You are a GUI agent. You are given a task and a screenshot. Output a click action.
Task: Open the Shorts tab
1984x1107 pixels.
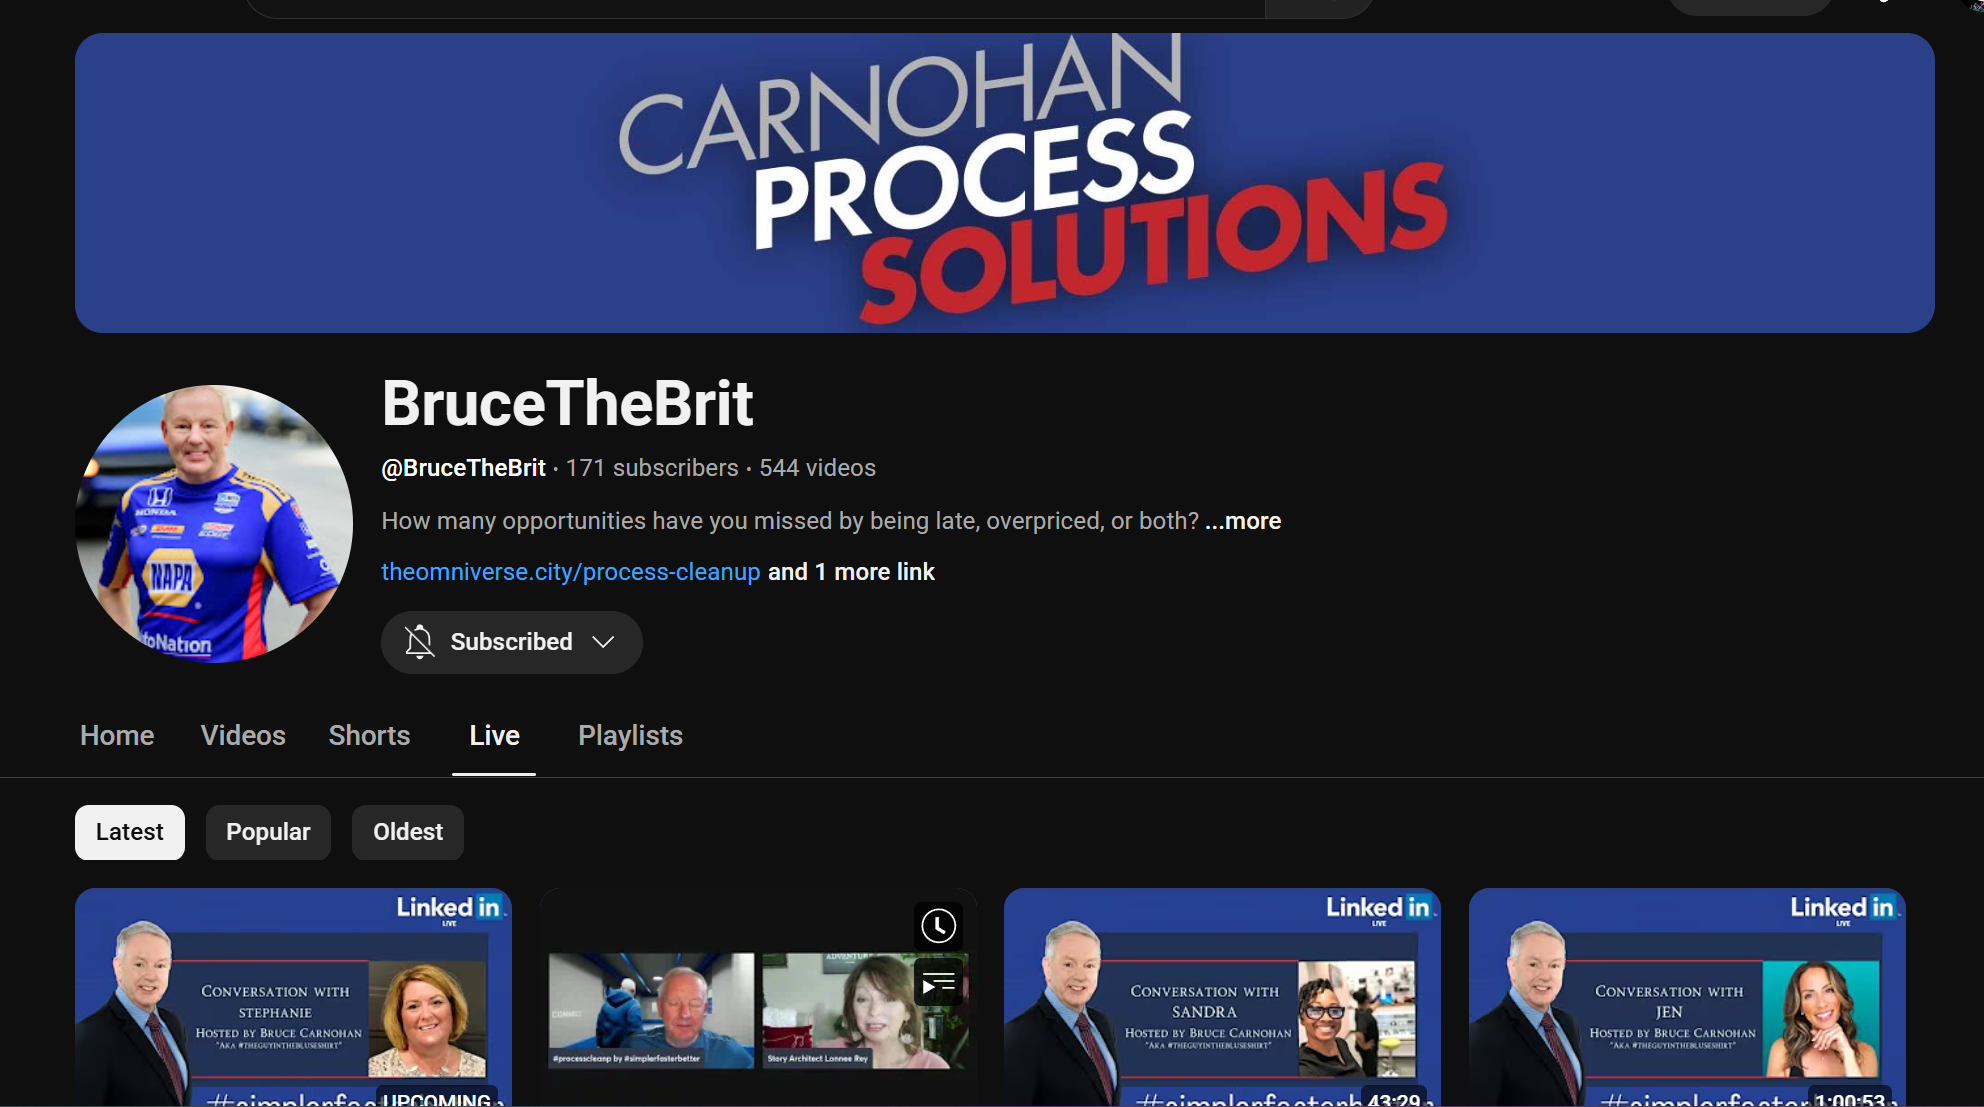[369, 736]
